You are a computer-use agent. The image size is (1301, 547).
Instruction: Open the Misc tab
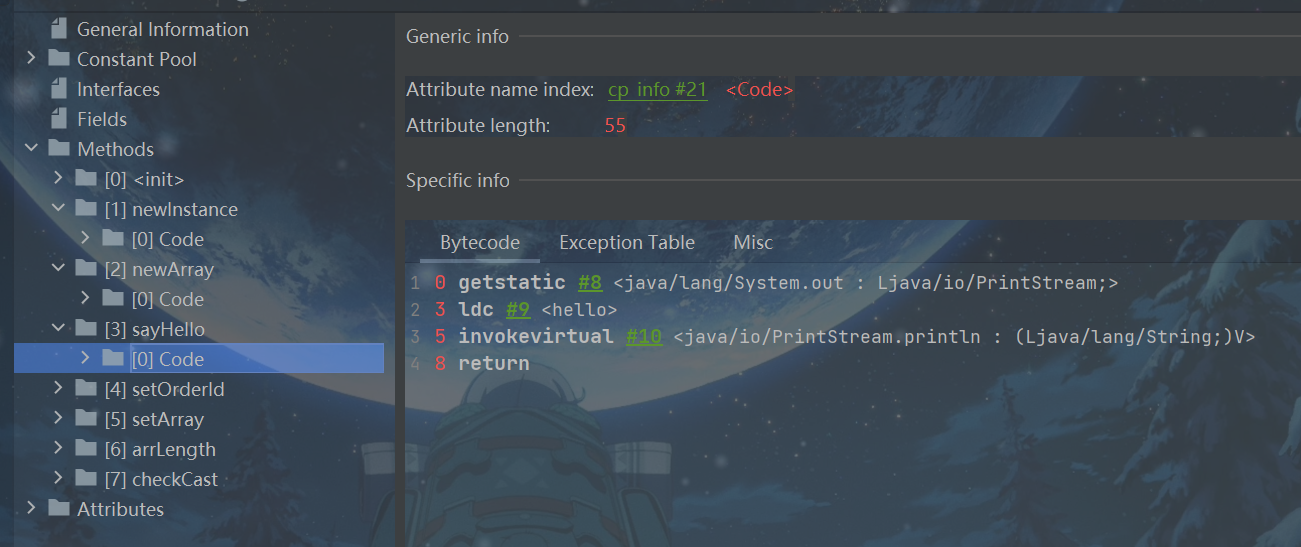pos(753,243)
